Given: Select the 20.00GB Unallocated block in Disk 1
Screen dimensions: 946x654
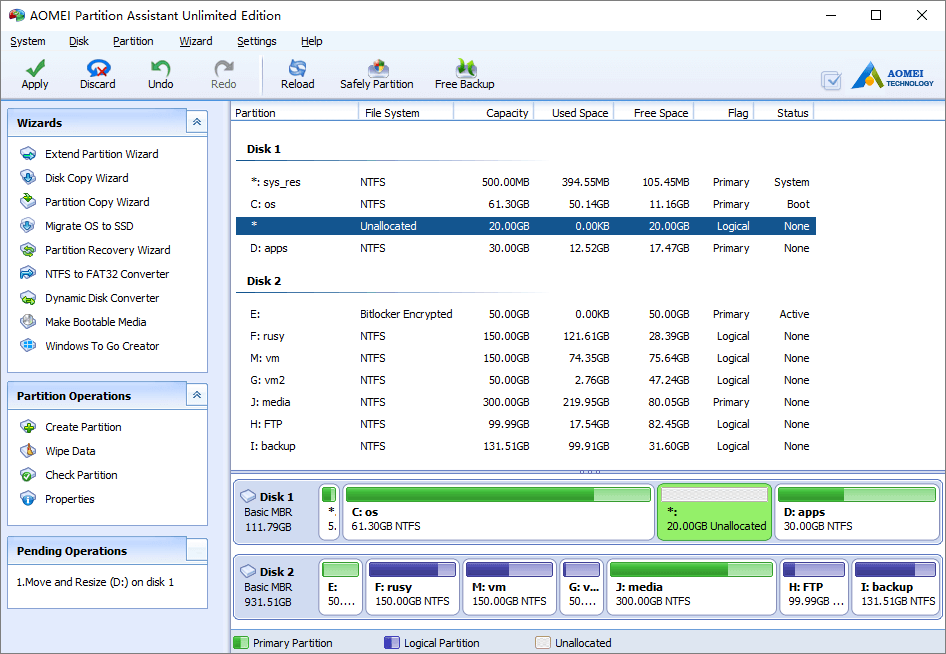Looking at the screenshot, I should click(x=714, y=512).
